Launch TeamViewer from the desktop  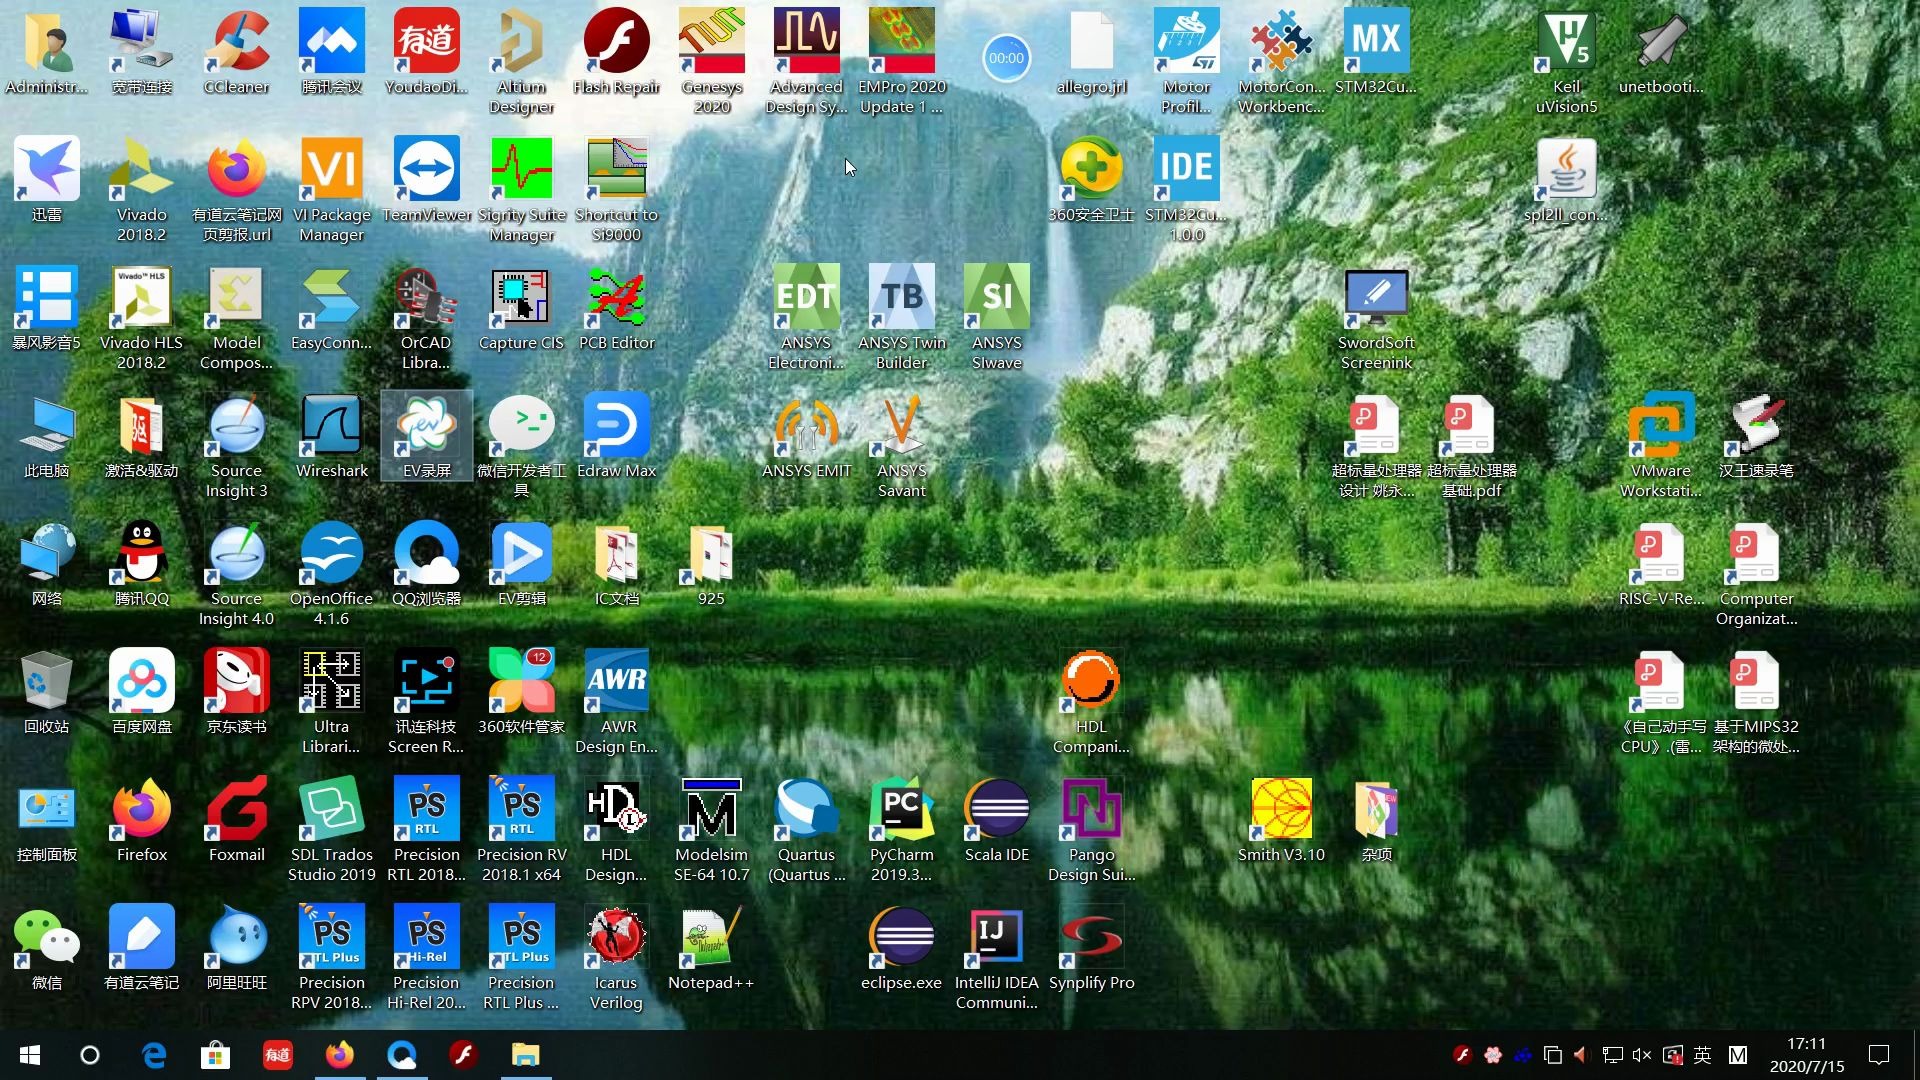(426, 180)
